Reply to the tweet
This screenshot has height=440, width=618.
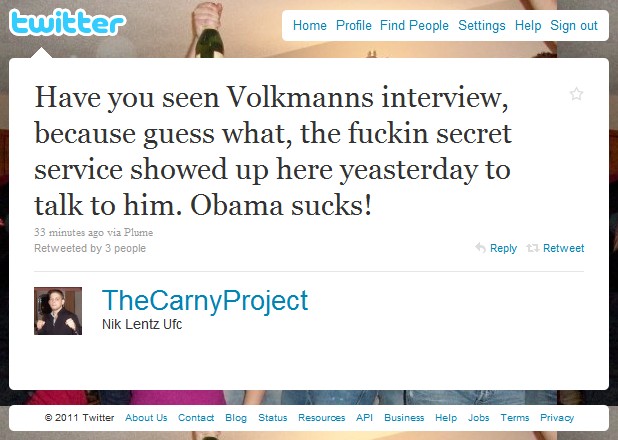pos(503,248)
